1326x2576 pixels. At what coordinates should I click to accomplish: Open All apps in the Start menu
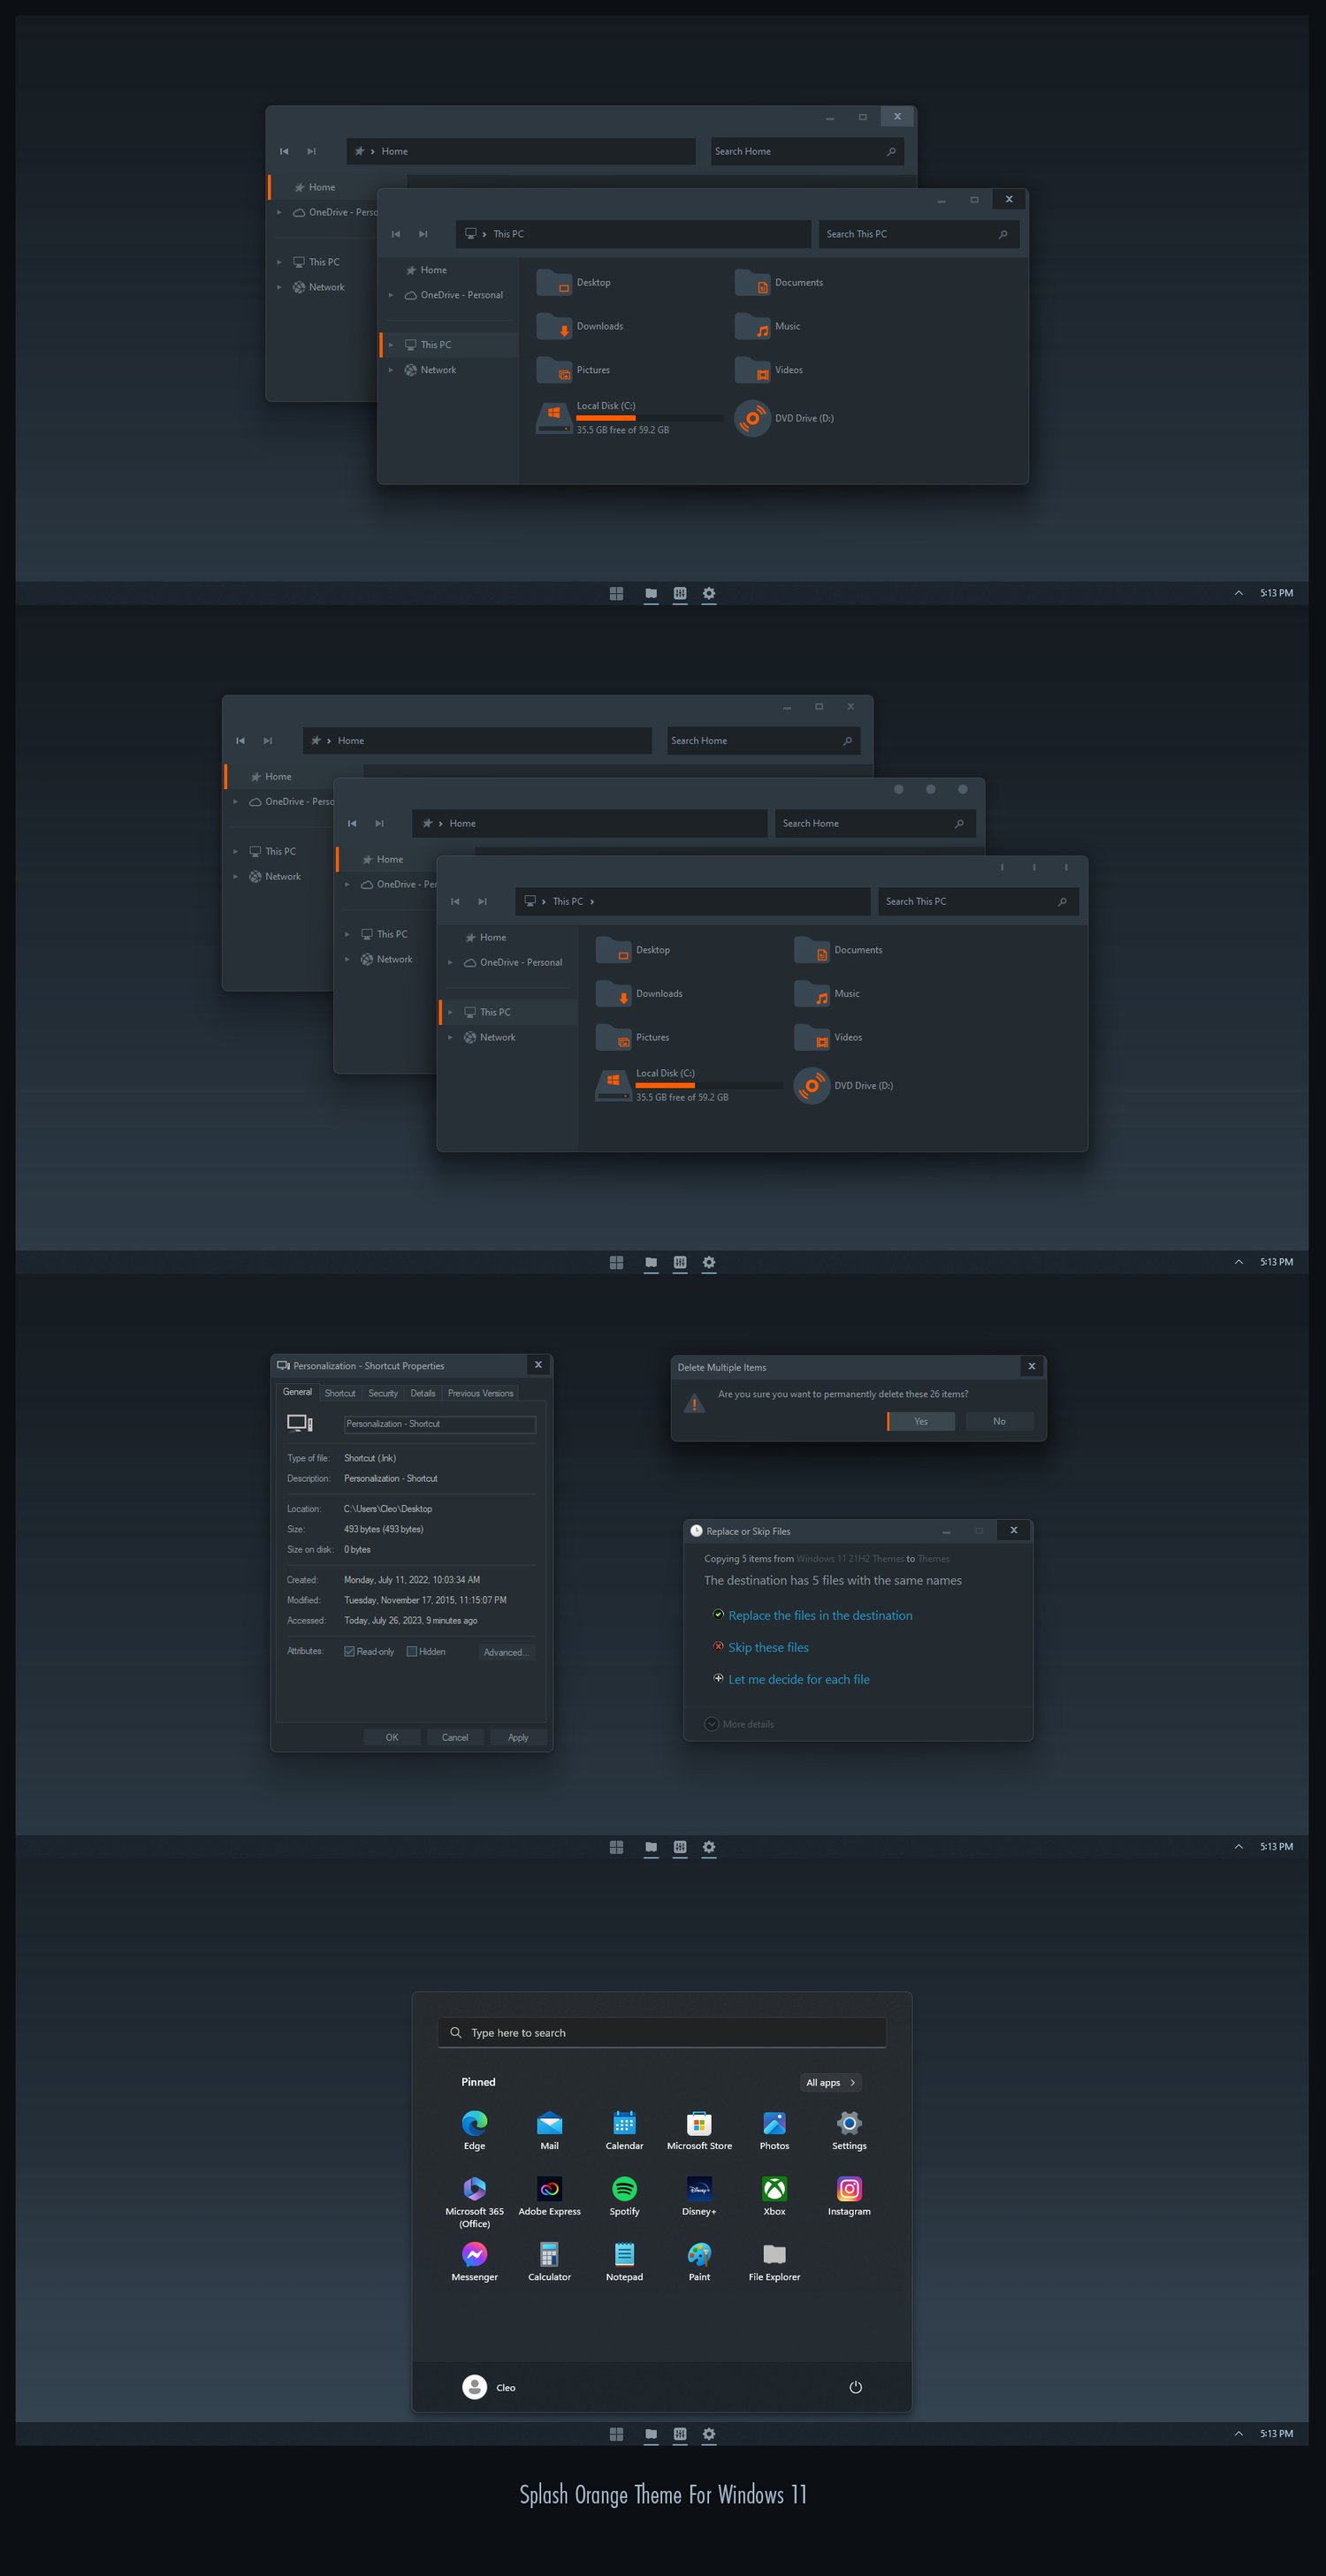(831, 2082)
